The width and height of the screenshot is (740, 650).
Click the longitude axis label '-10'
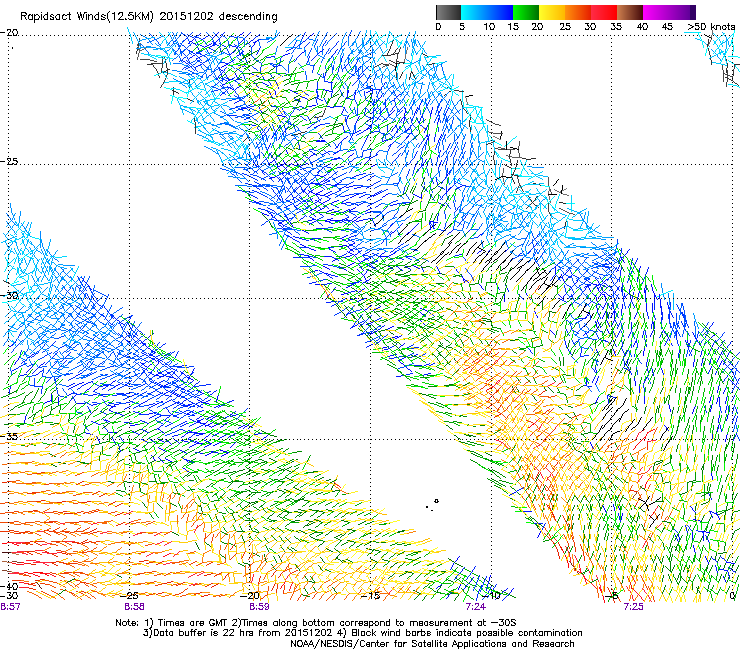[492, 596]
